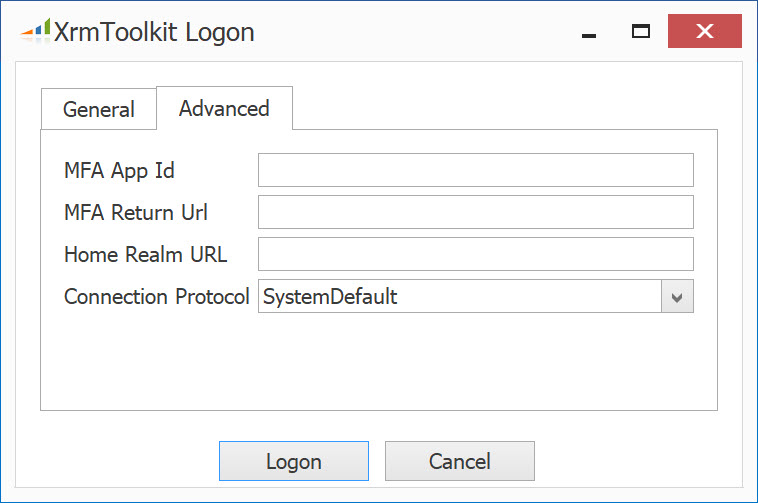Click the Connection Protocol label
Viewport: 758px width, 503px height.
coord(157,297)
